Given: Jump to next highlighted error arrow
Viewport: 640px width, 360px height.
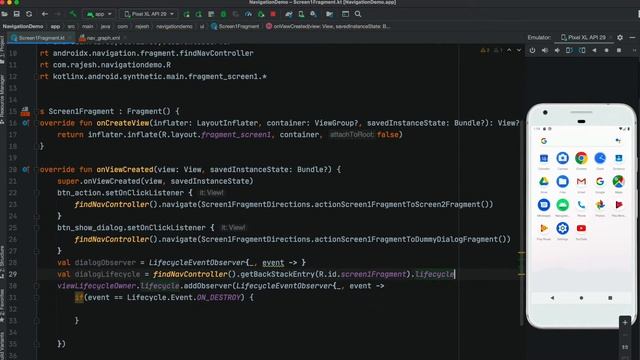Looking at the screenshot, I should [519, 50].
